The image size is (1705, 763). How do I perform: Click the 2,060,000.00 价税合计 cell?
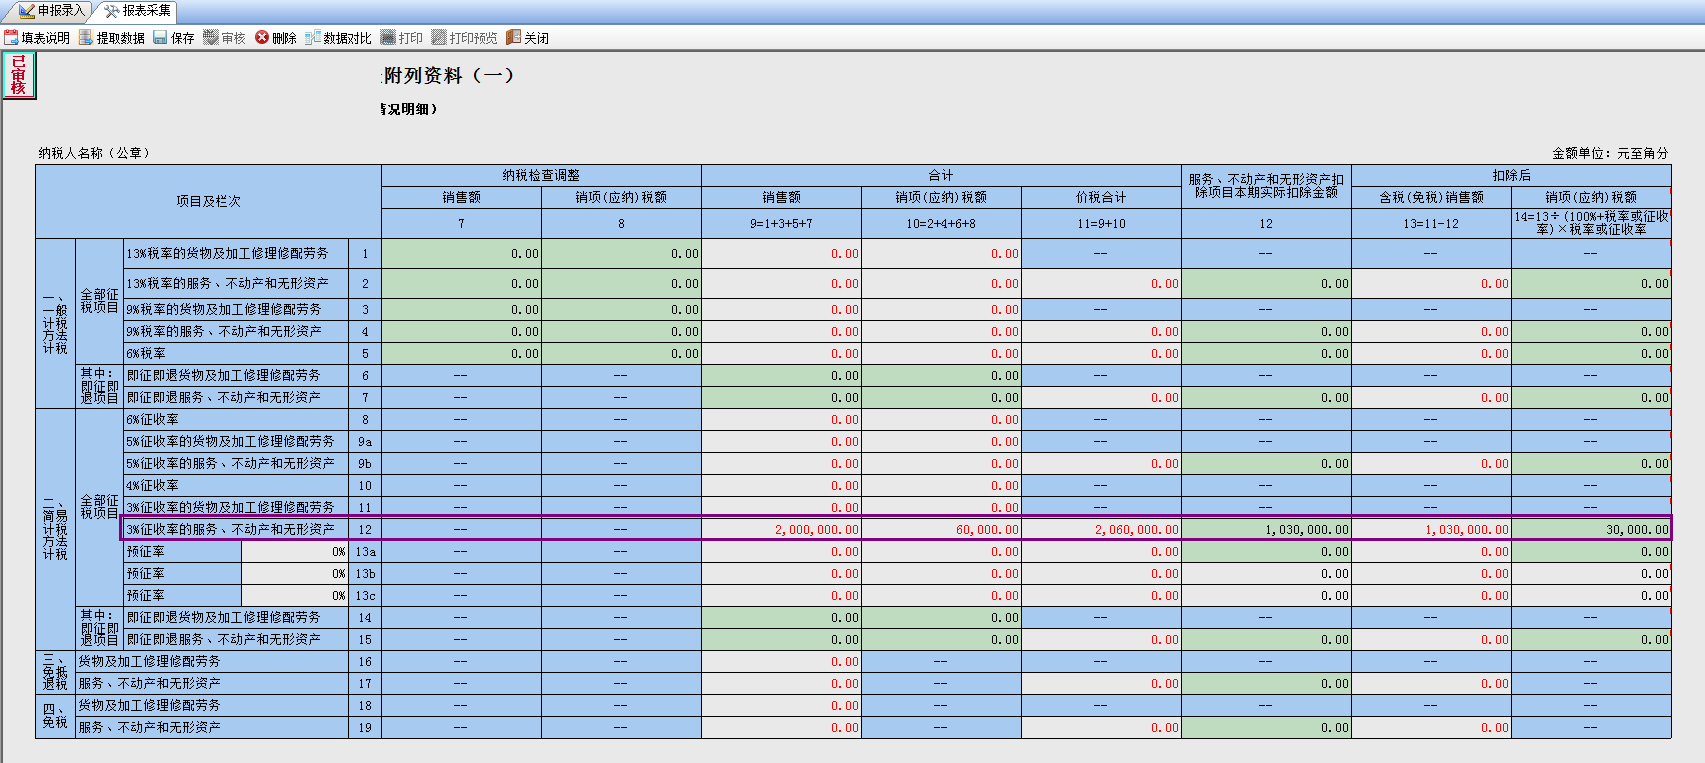click(1101, 529)
